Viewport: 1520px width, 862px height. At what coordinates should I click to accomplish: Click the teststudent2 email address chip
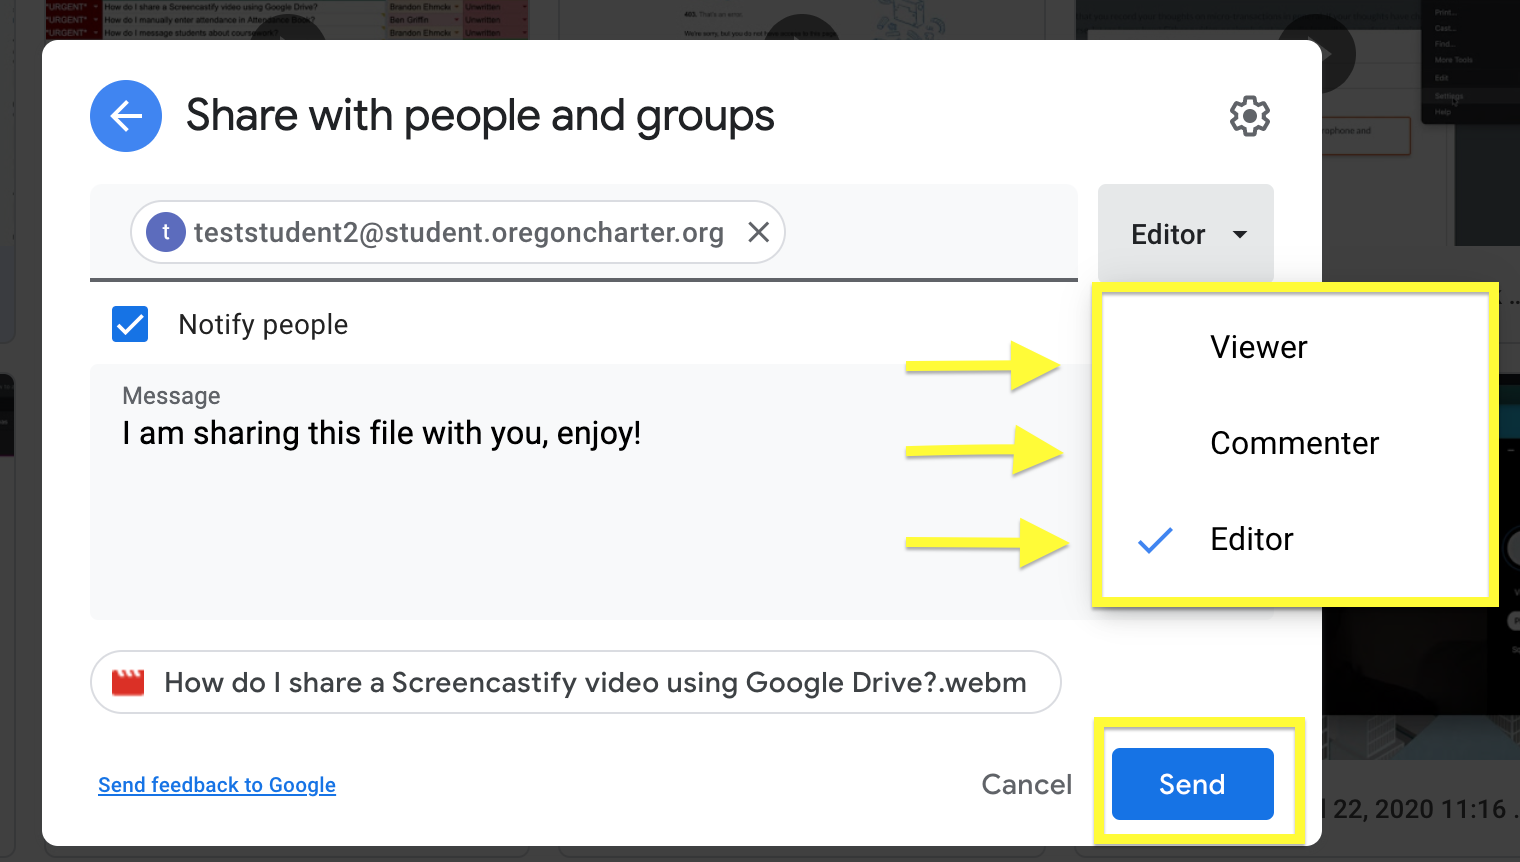(458, 232)
